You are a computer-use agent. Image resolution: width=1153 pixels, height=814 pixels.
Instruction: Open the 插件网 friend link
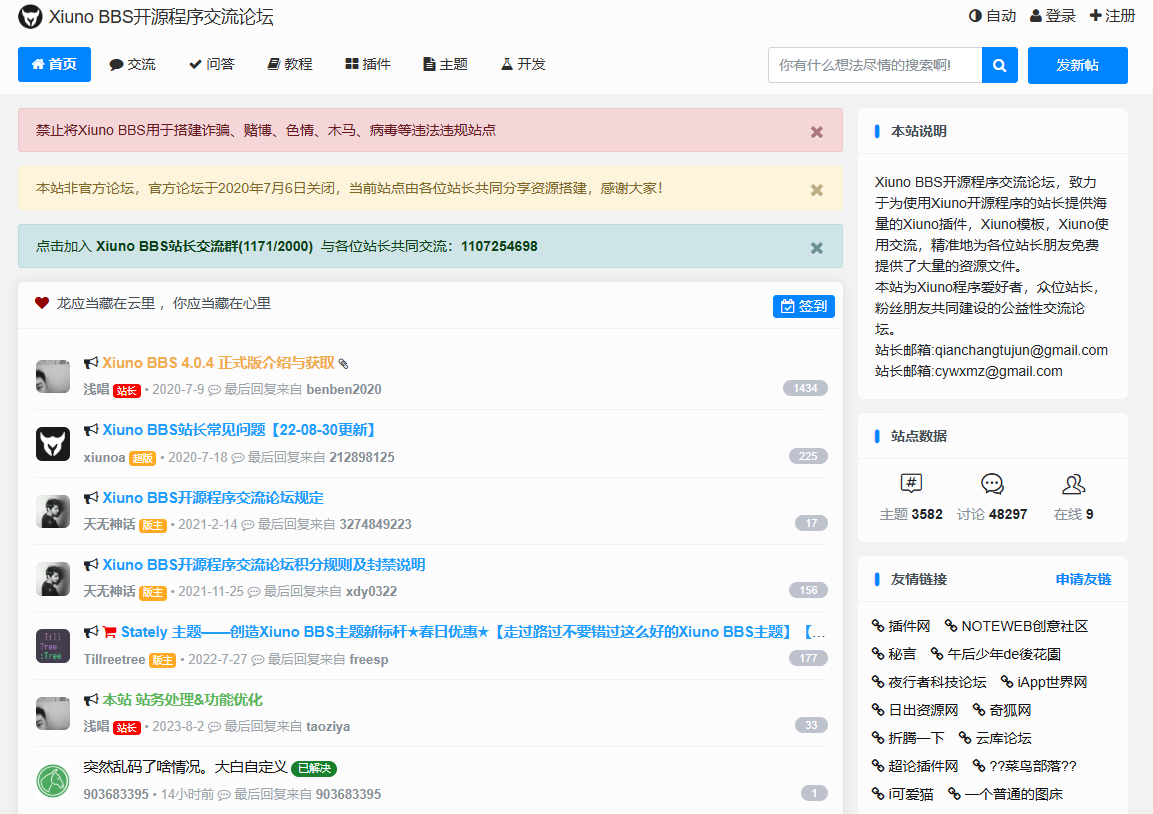[901, 626]
